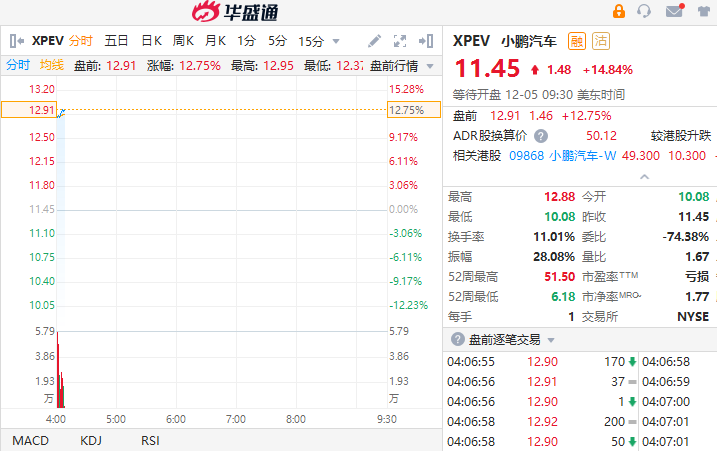Click the 沽 short-sell badge

601,41
